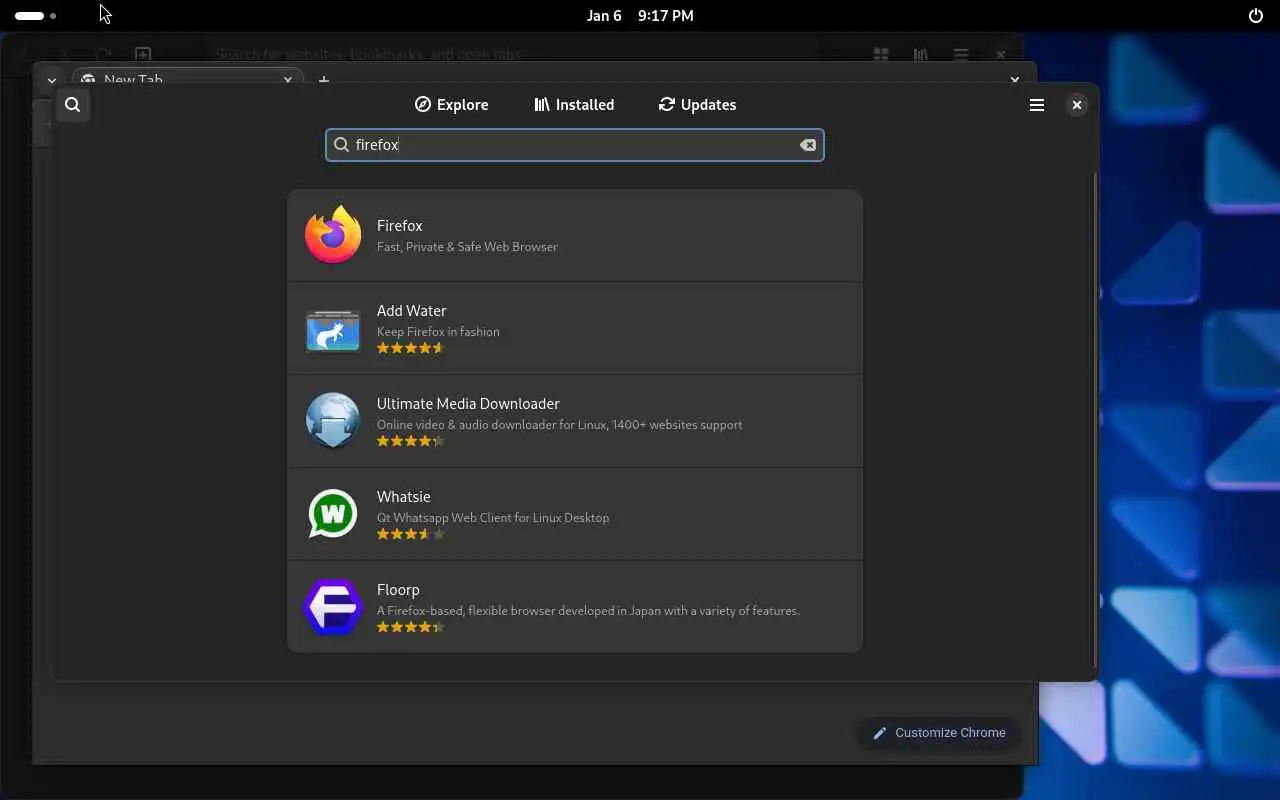The height and width of the screenshot is (800, 1280).
Task: Click the Floorp description about Japan browser
Action: (x=588, y=611)
